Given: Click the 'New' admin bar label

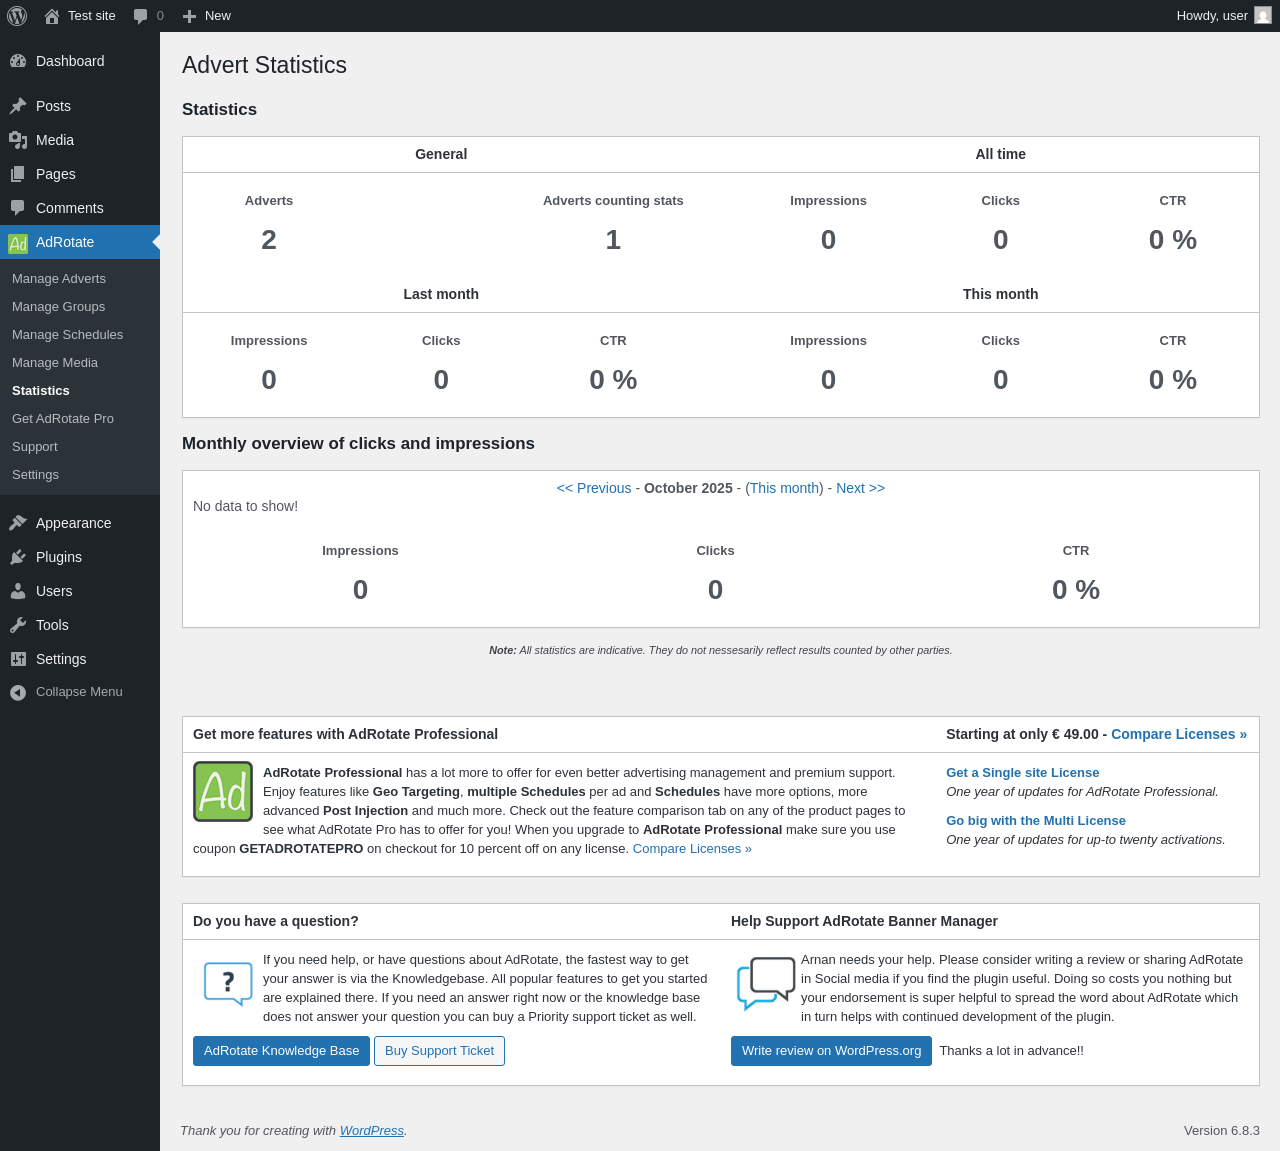Looking at the screenshot, I should 218,16.
